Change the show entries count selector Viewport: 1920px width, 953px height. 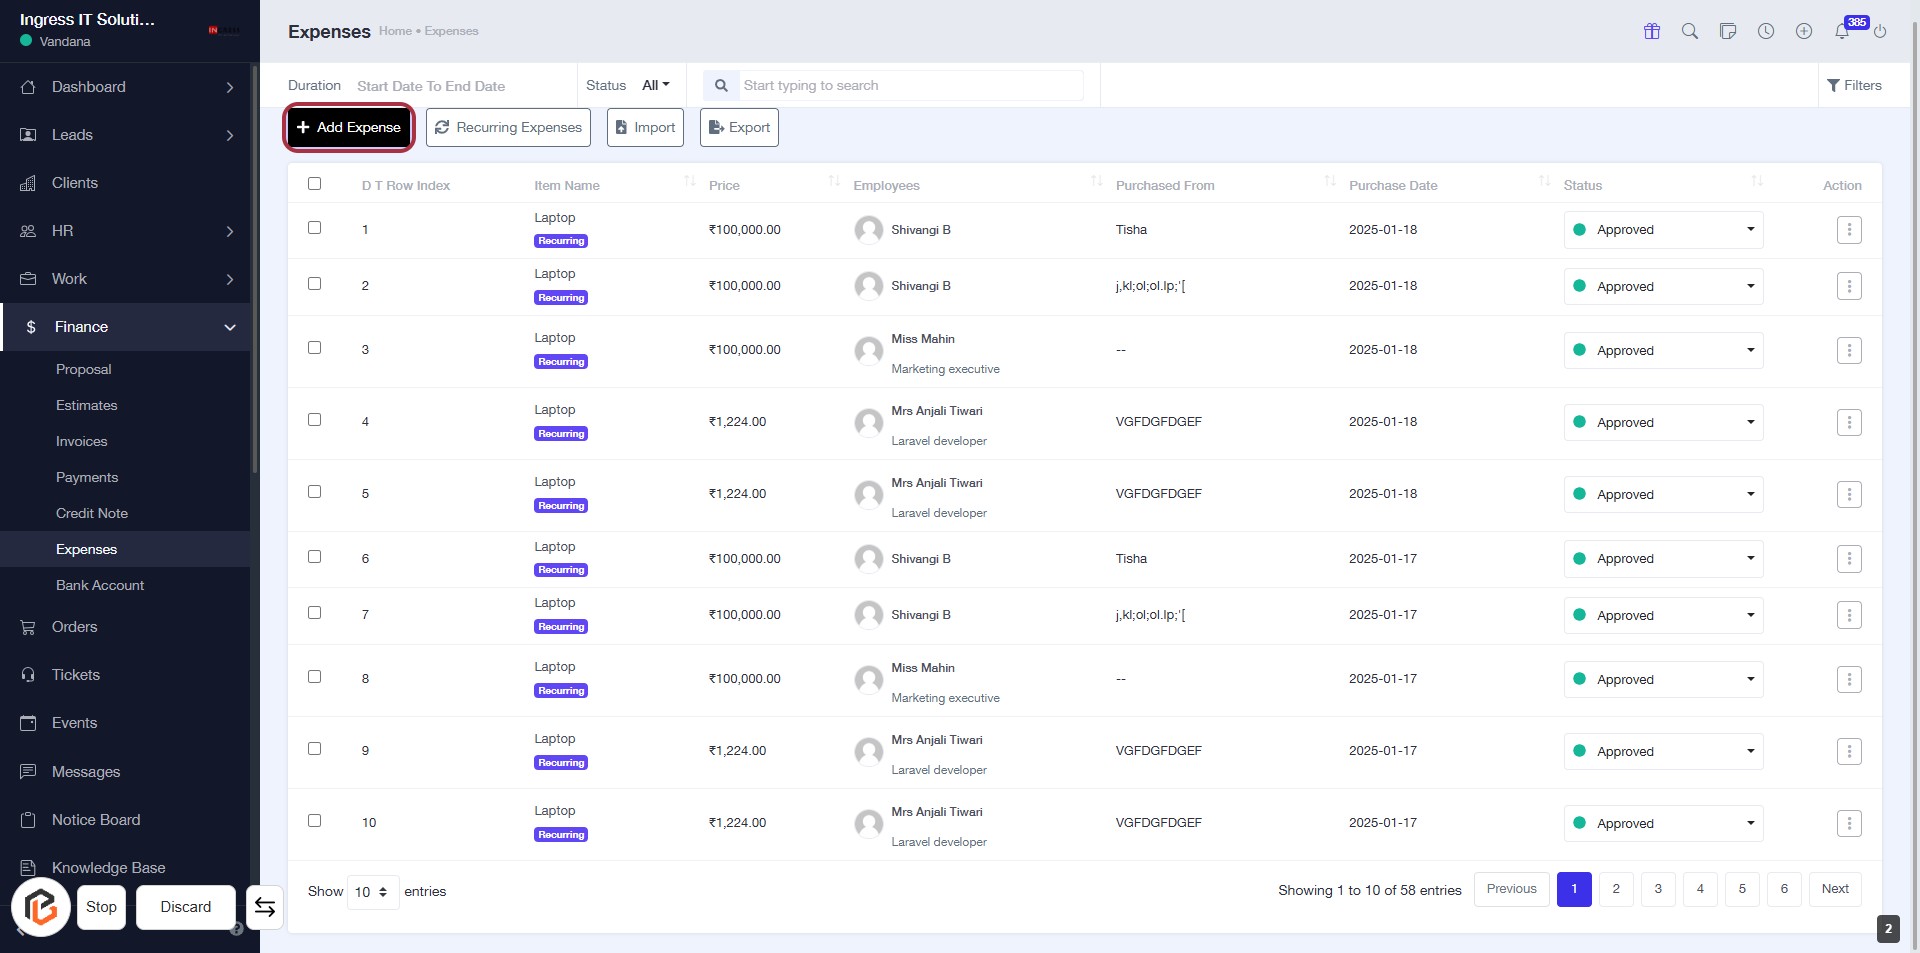click(372, 892)
